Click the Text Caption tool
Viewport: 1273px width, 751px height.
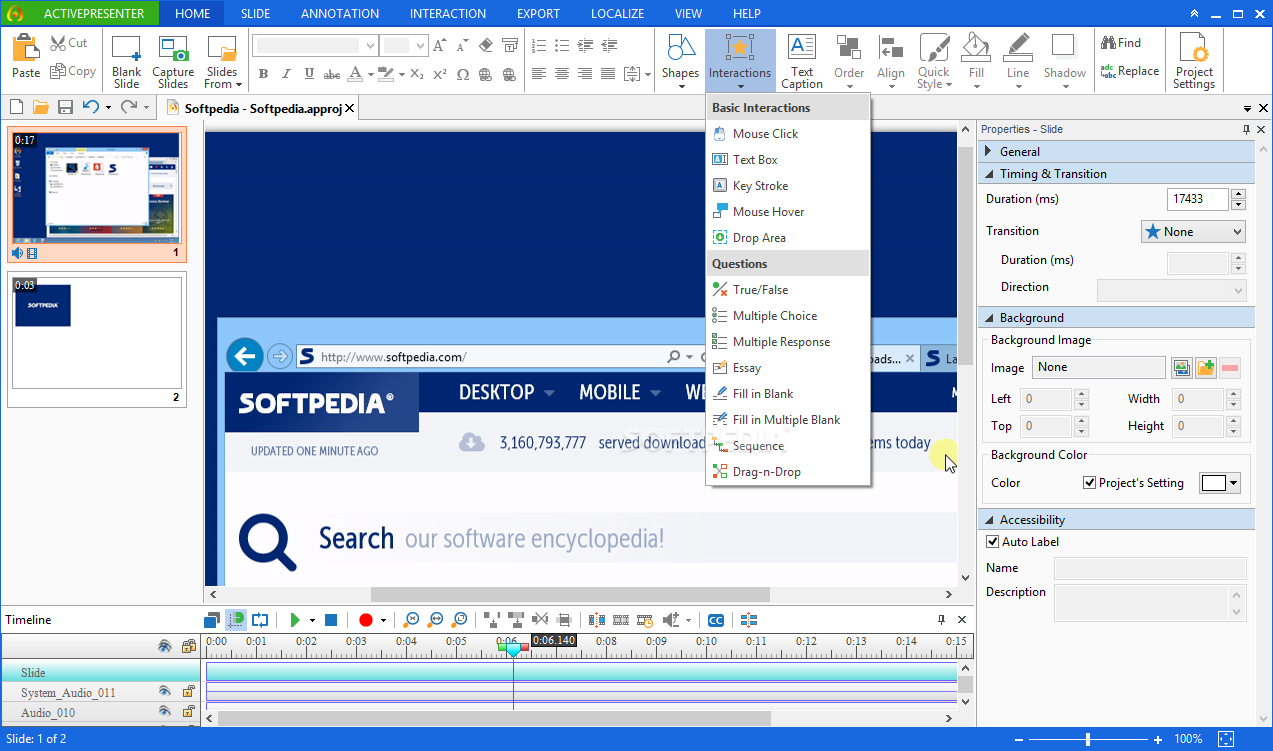pyautogui.click(x=802, y=62)
